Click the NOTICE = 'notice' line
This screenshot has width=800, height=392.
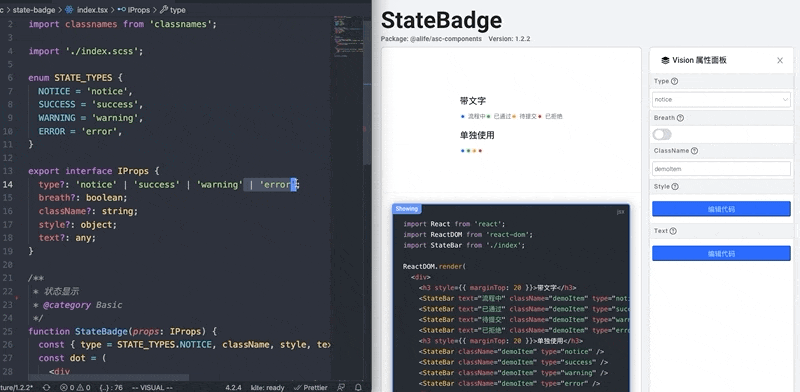(85, 91)
